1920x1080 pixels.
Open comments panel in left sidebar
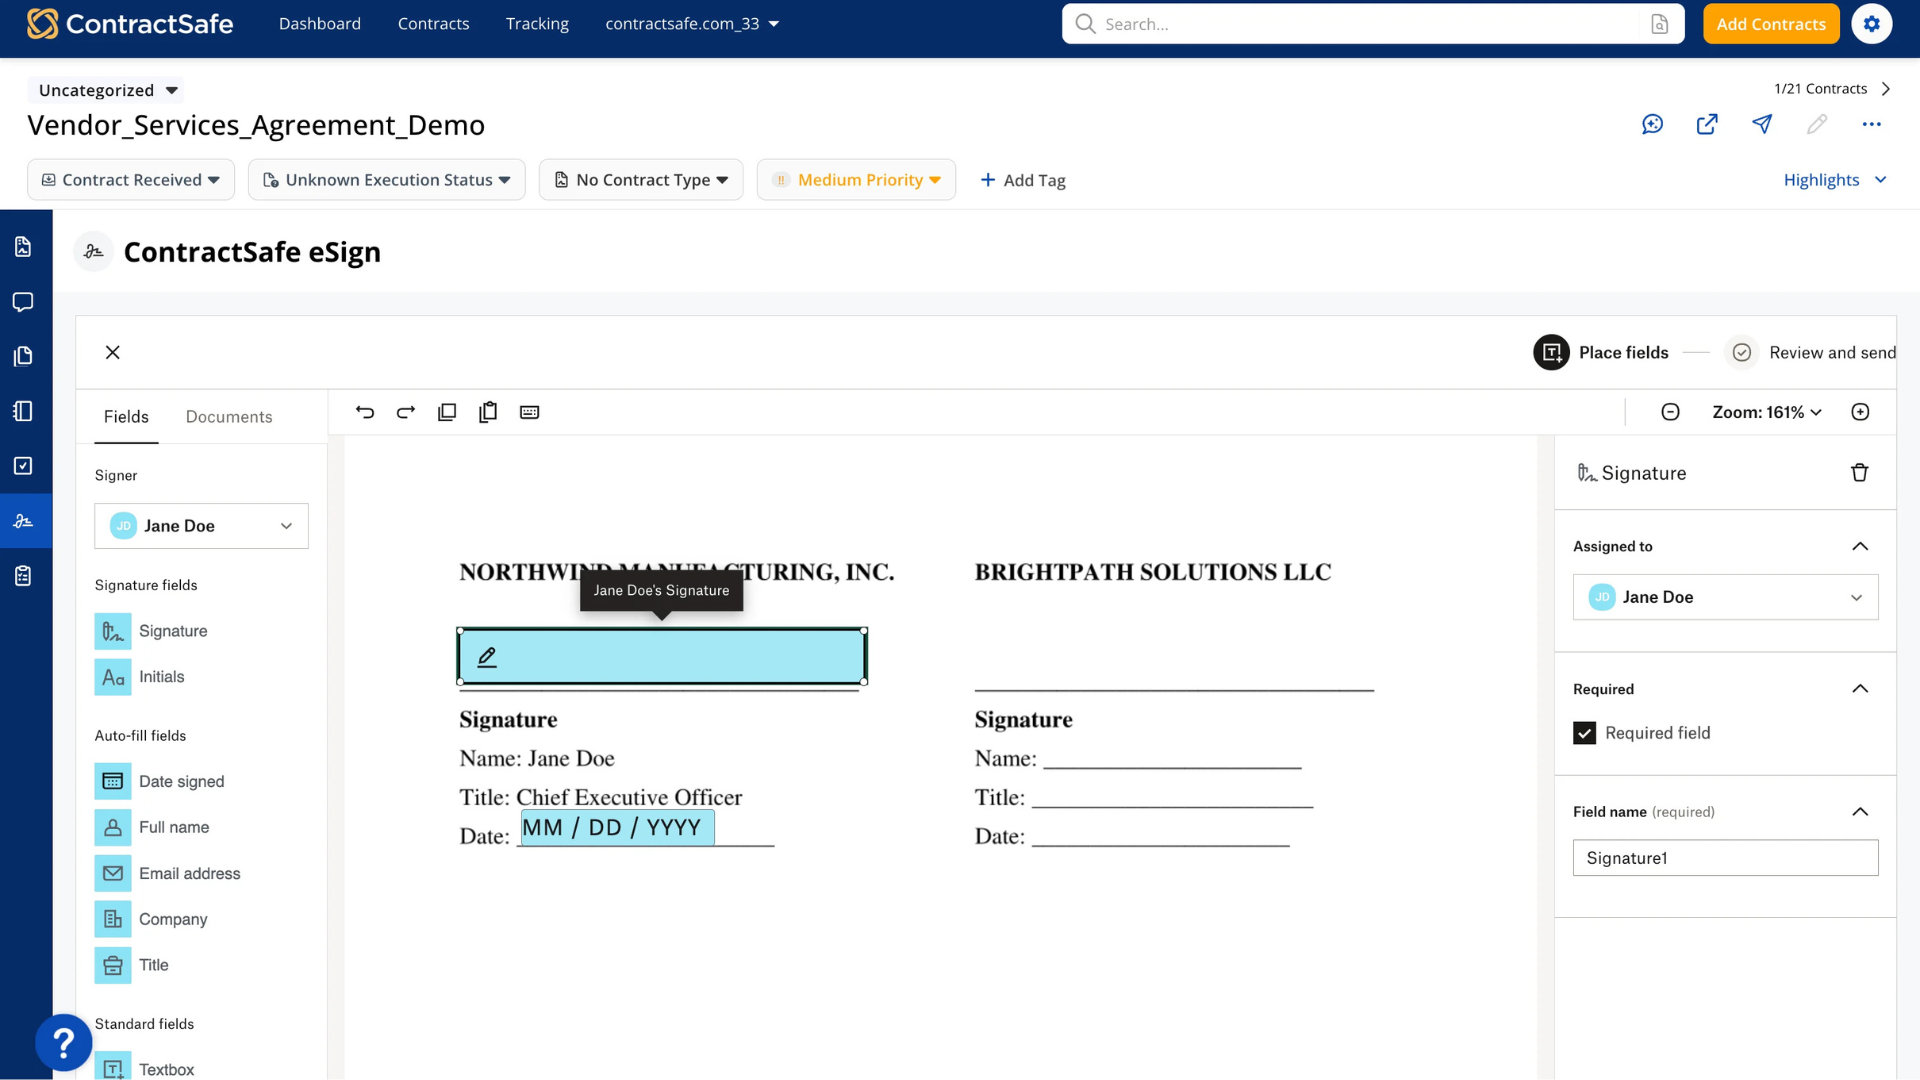[x=23, y=302]
